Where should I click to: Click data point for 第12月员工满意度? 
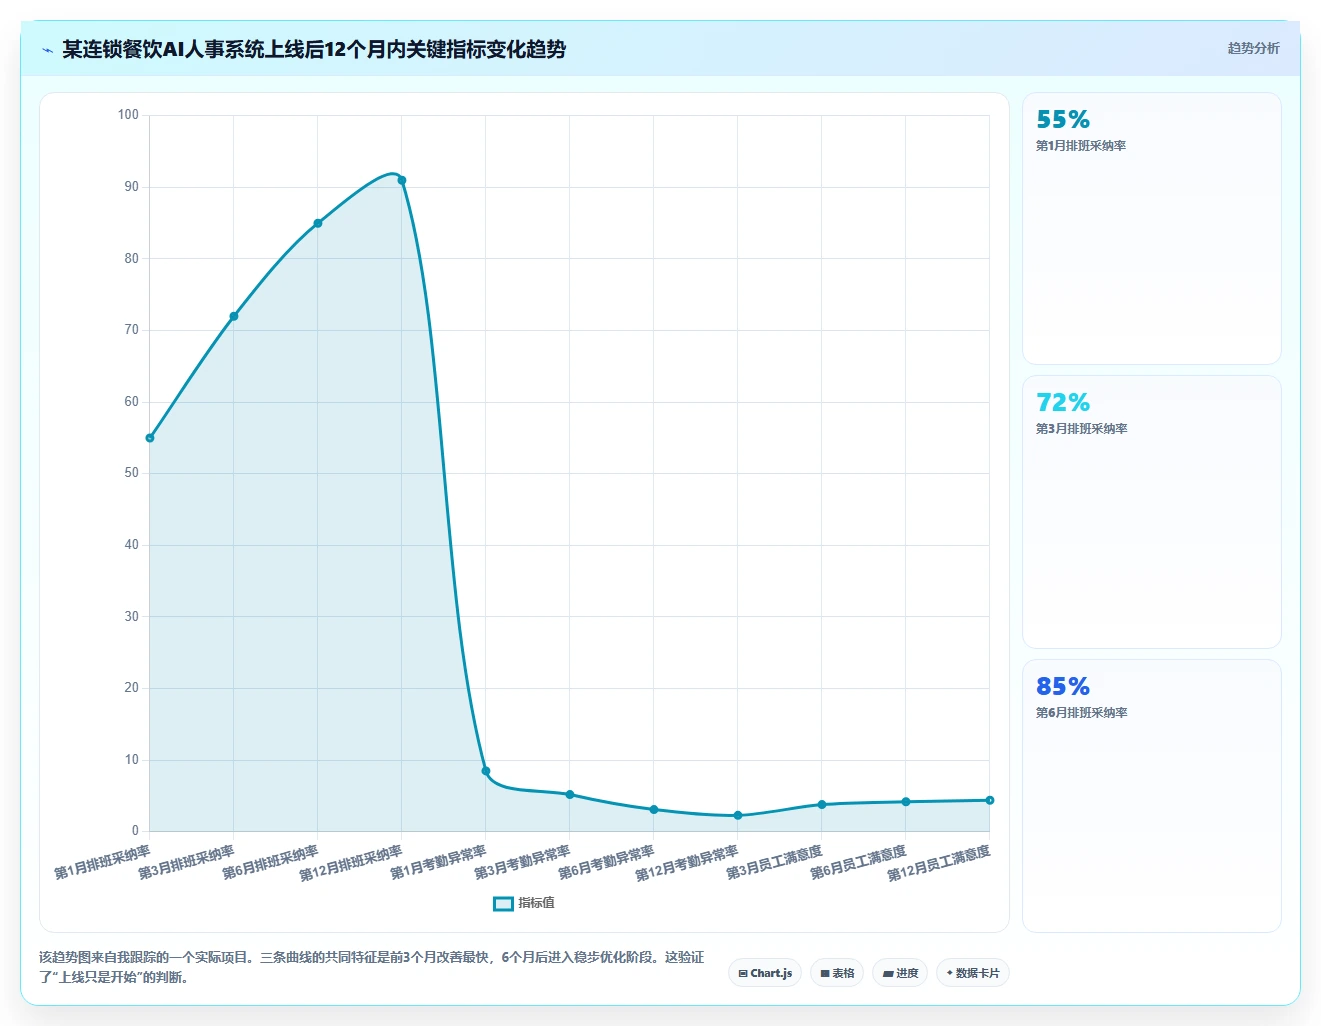(990, 800)
